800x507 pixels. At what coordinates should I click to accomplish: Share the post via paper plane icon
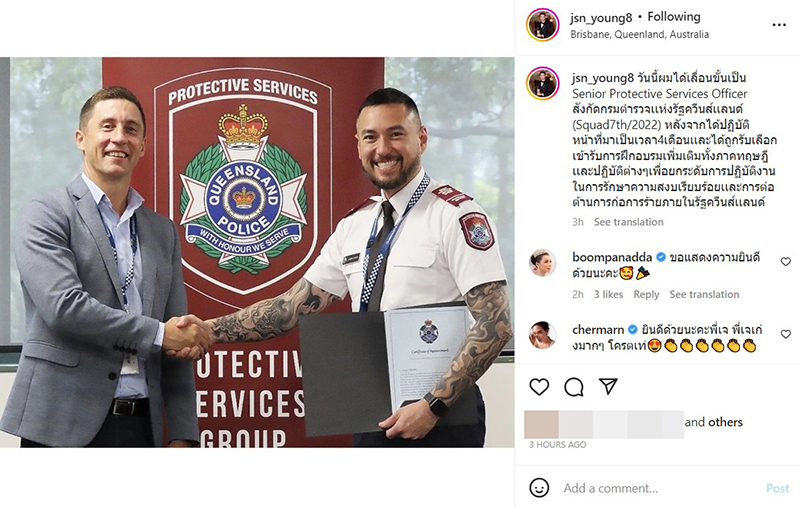coord(608,386)
